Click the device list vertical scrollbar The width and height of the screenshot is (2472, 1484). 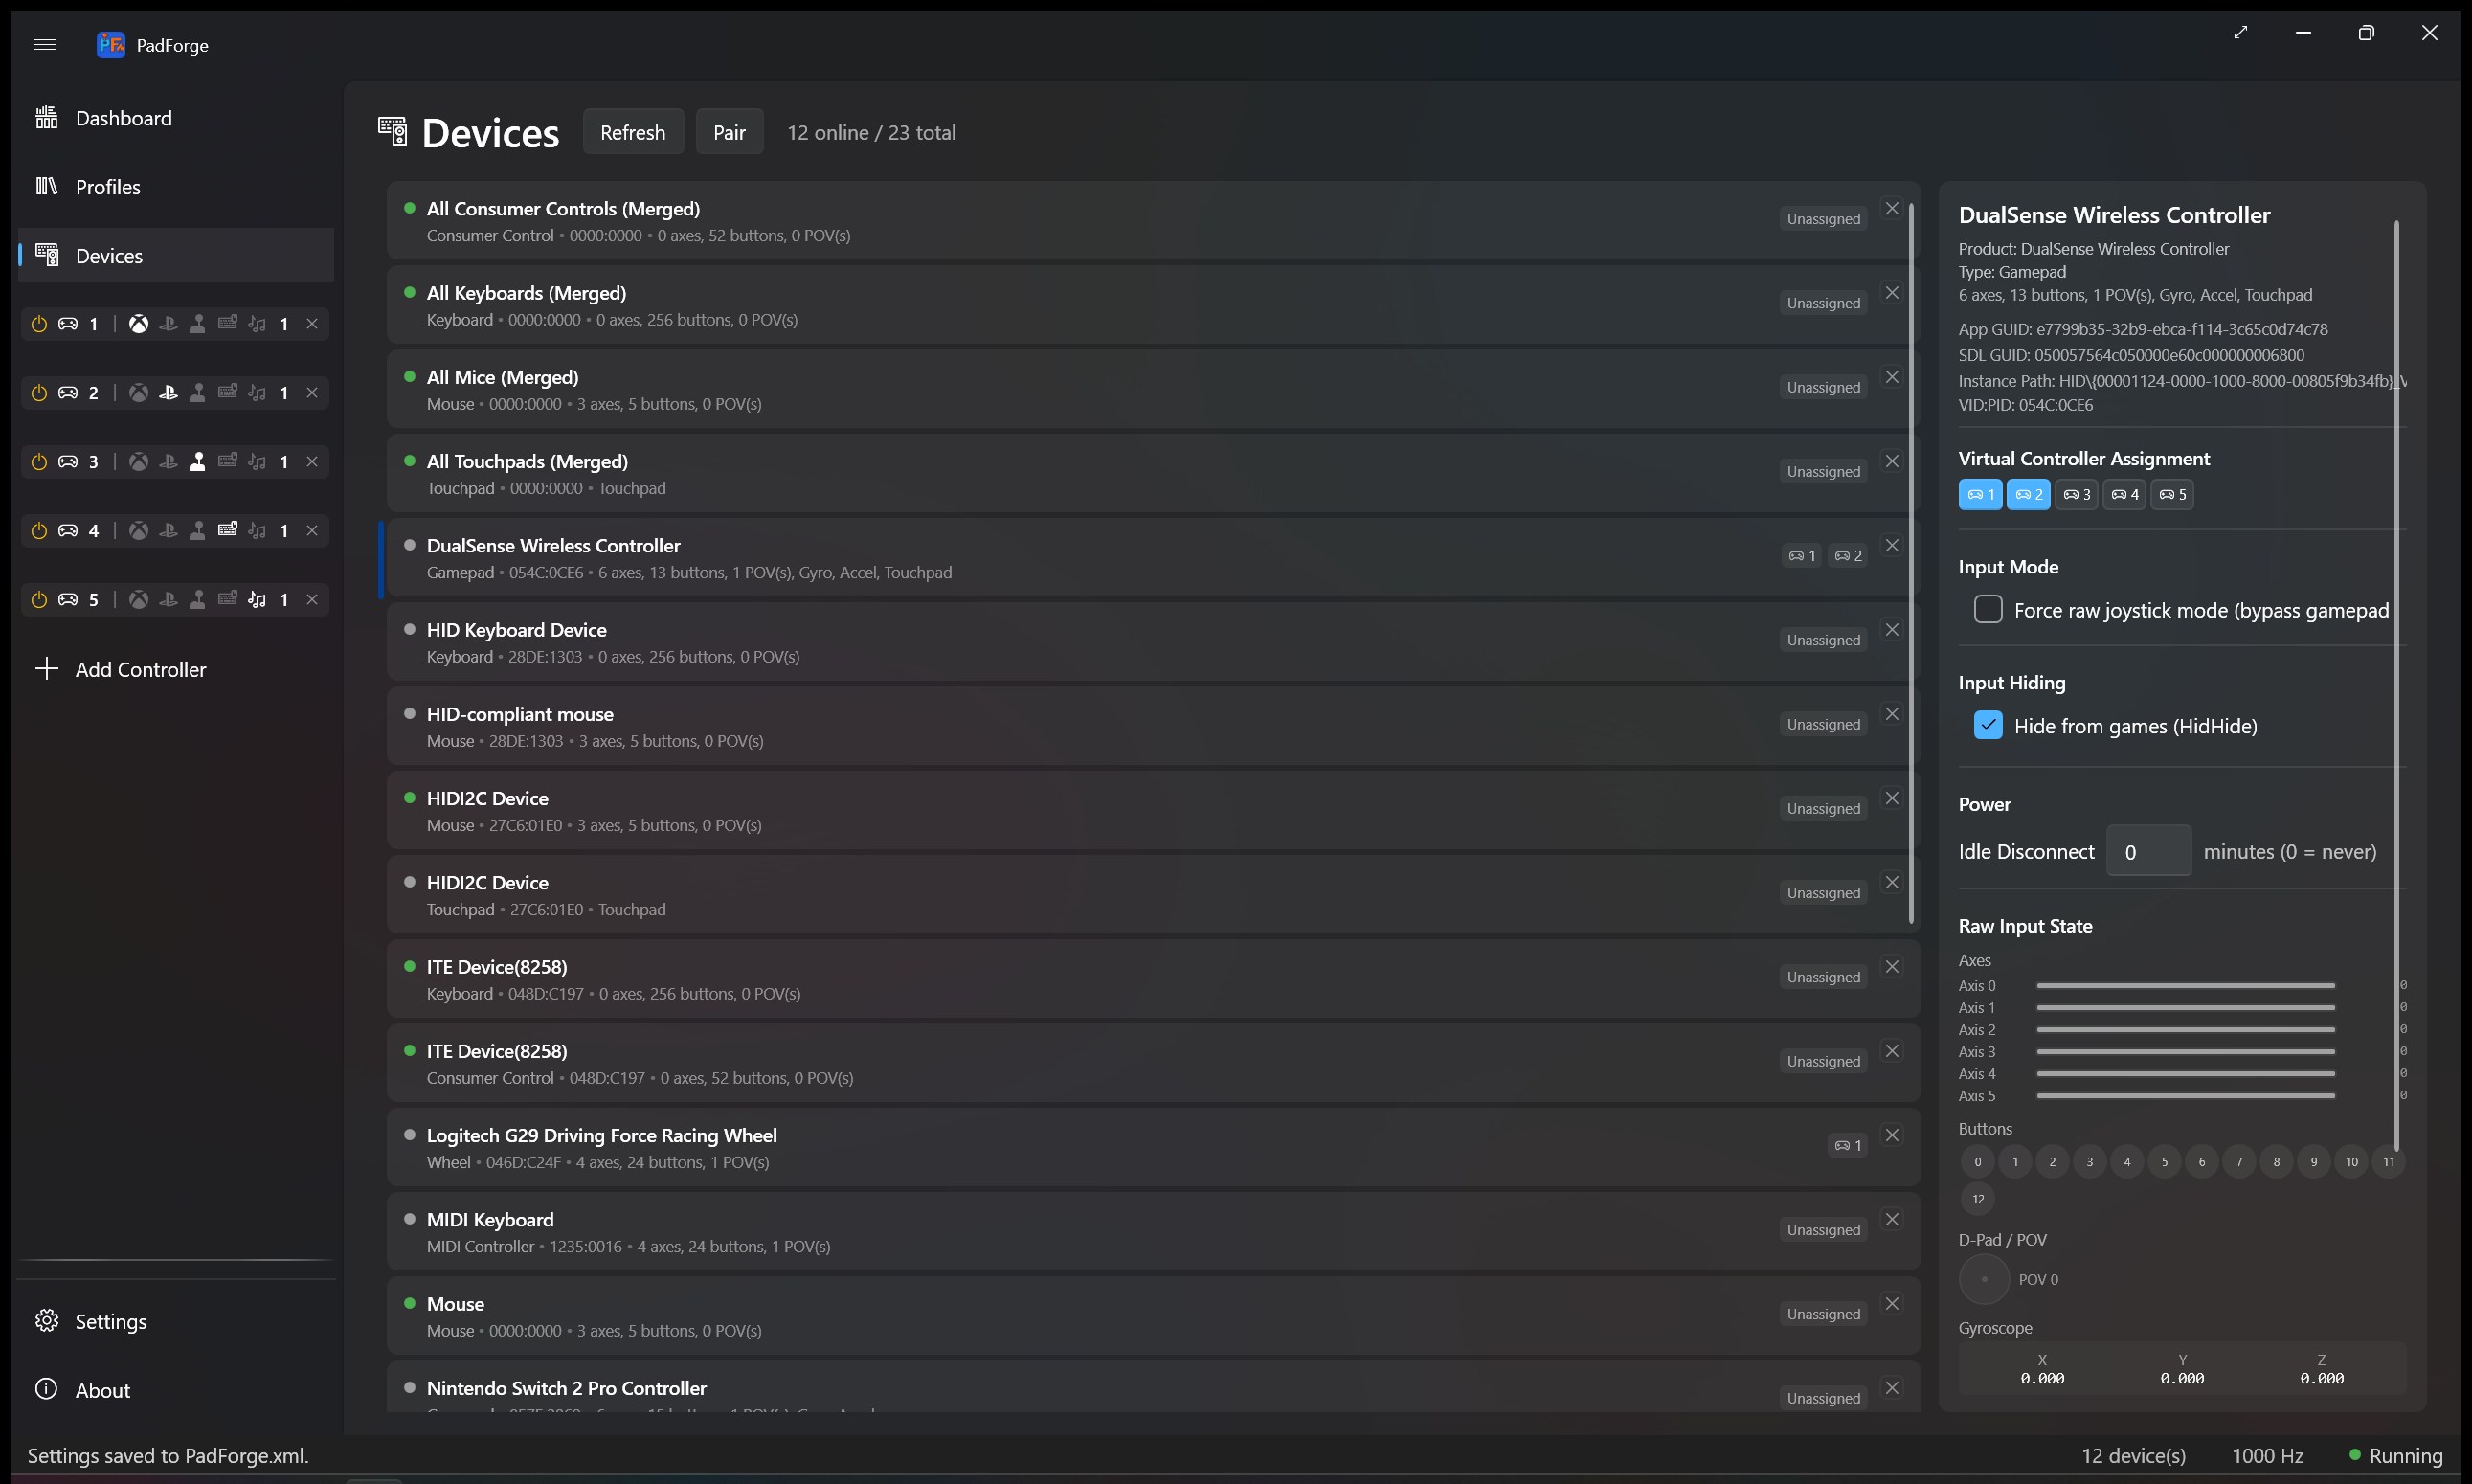point(1911,563)
